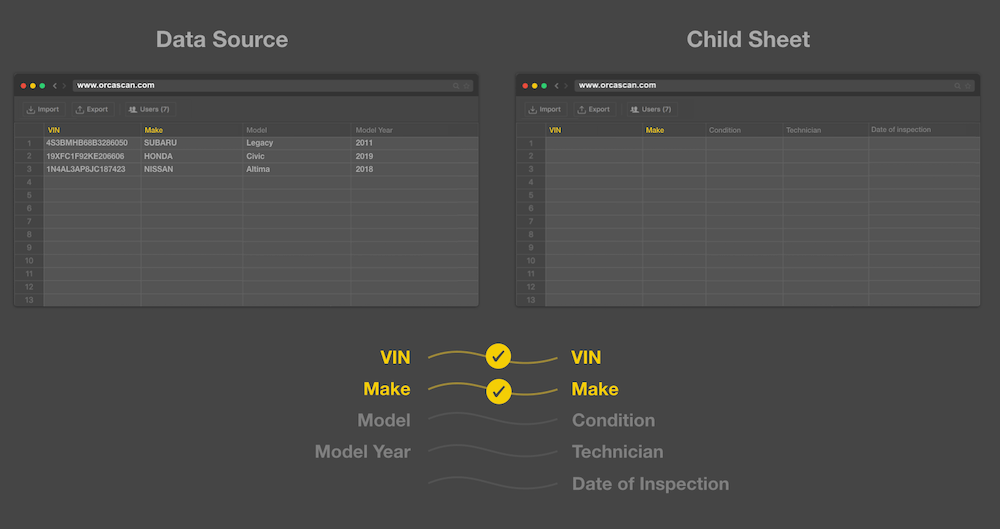Click forward arrow in Child Sheet browser
The width and height of the screenshot is (1000, 529).
(x=565, y=86)
